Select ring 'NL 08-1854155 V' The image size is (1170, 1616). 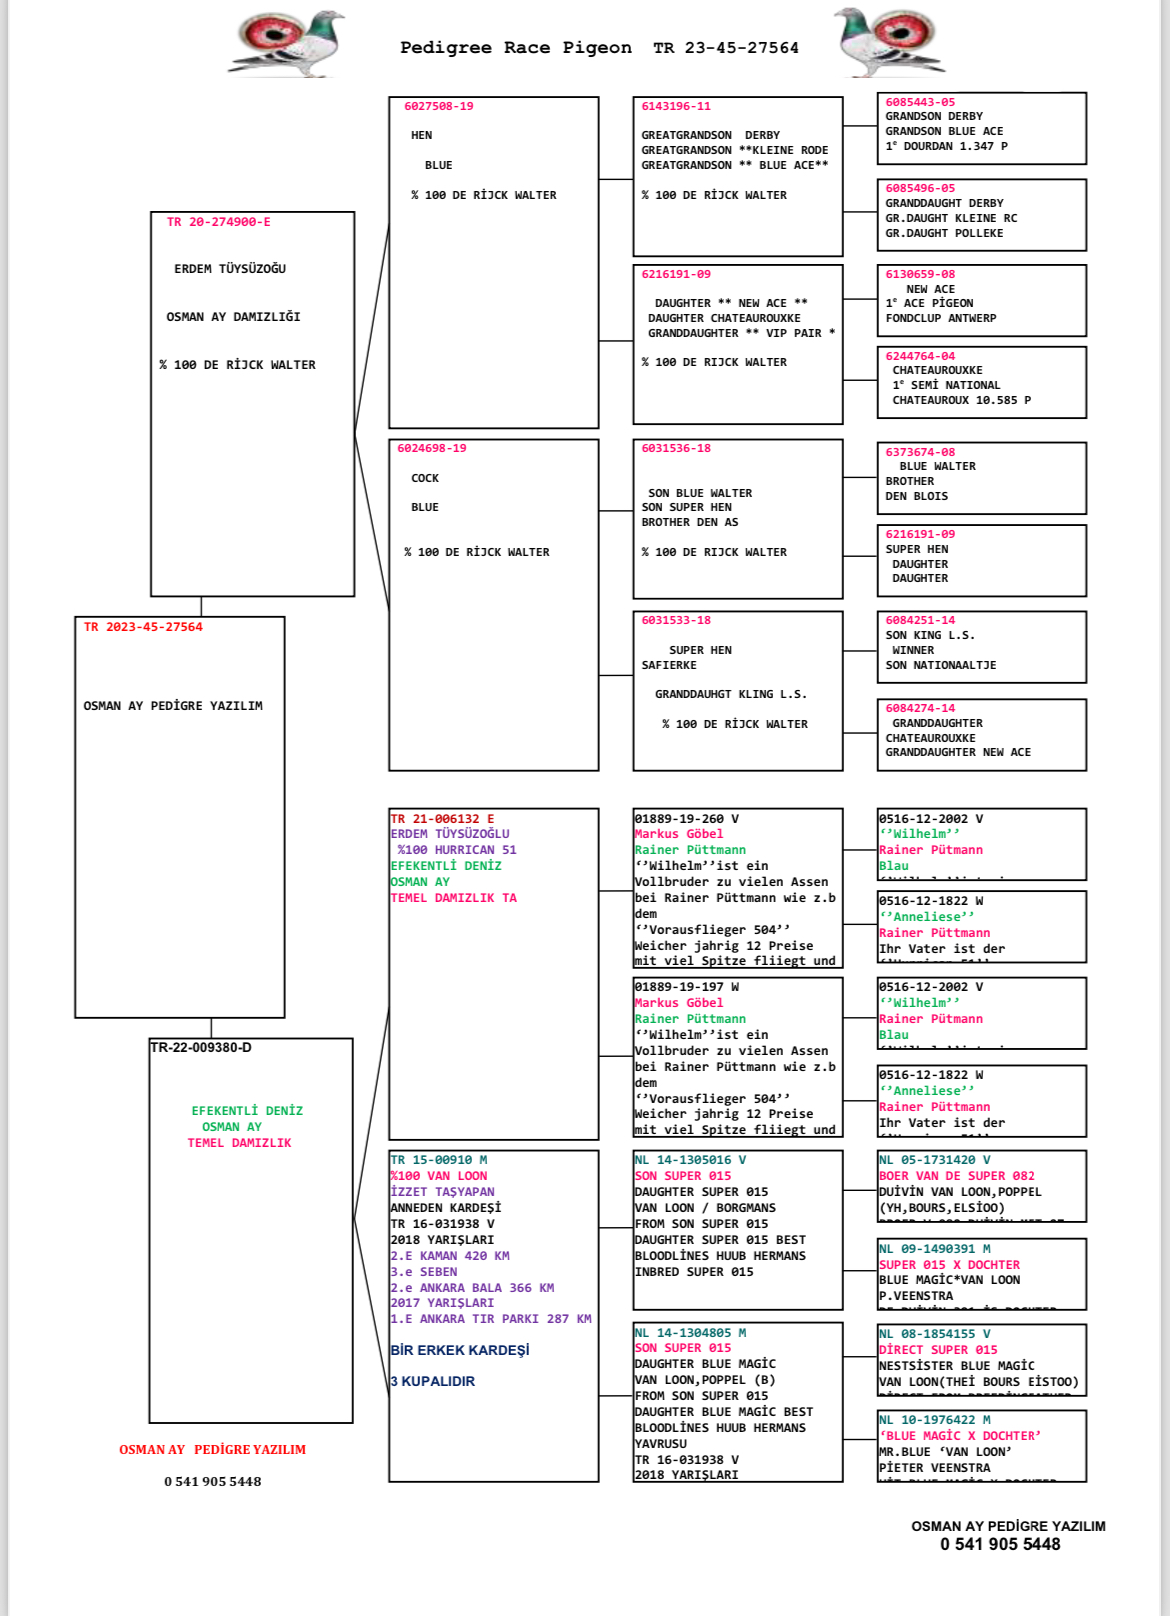pos(935,1334)
